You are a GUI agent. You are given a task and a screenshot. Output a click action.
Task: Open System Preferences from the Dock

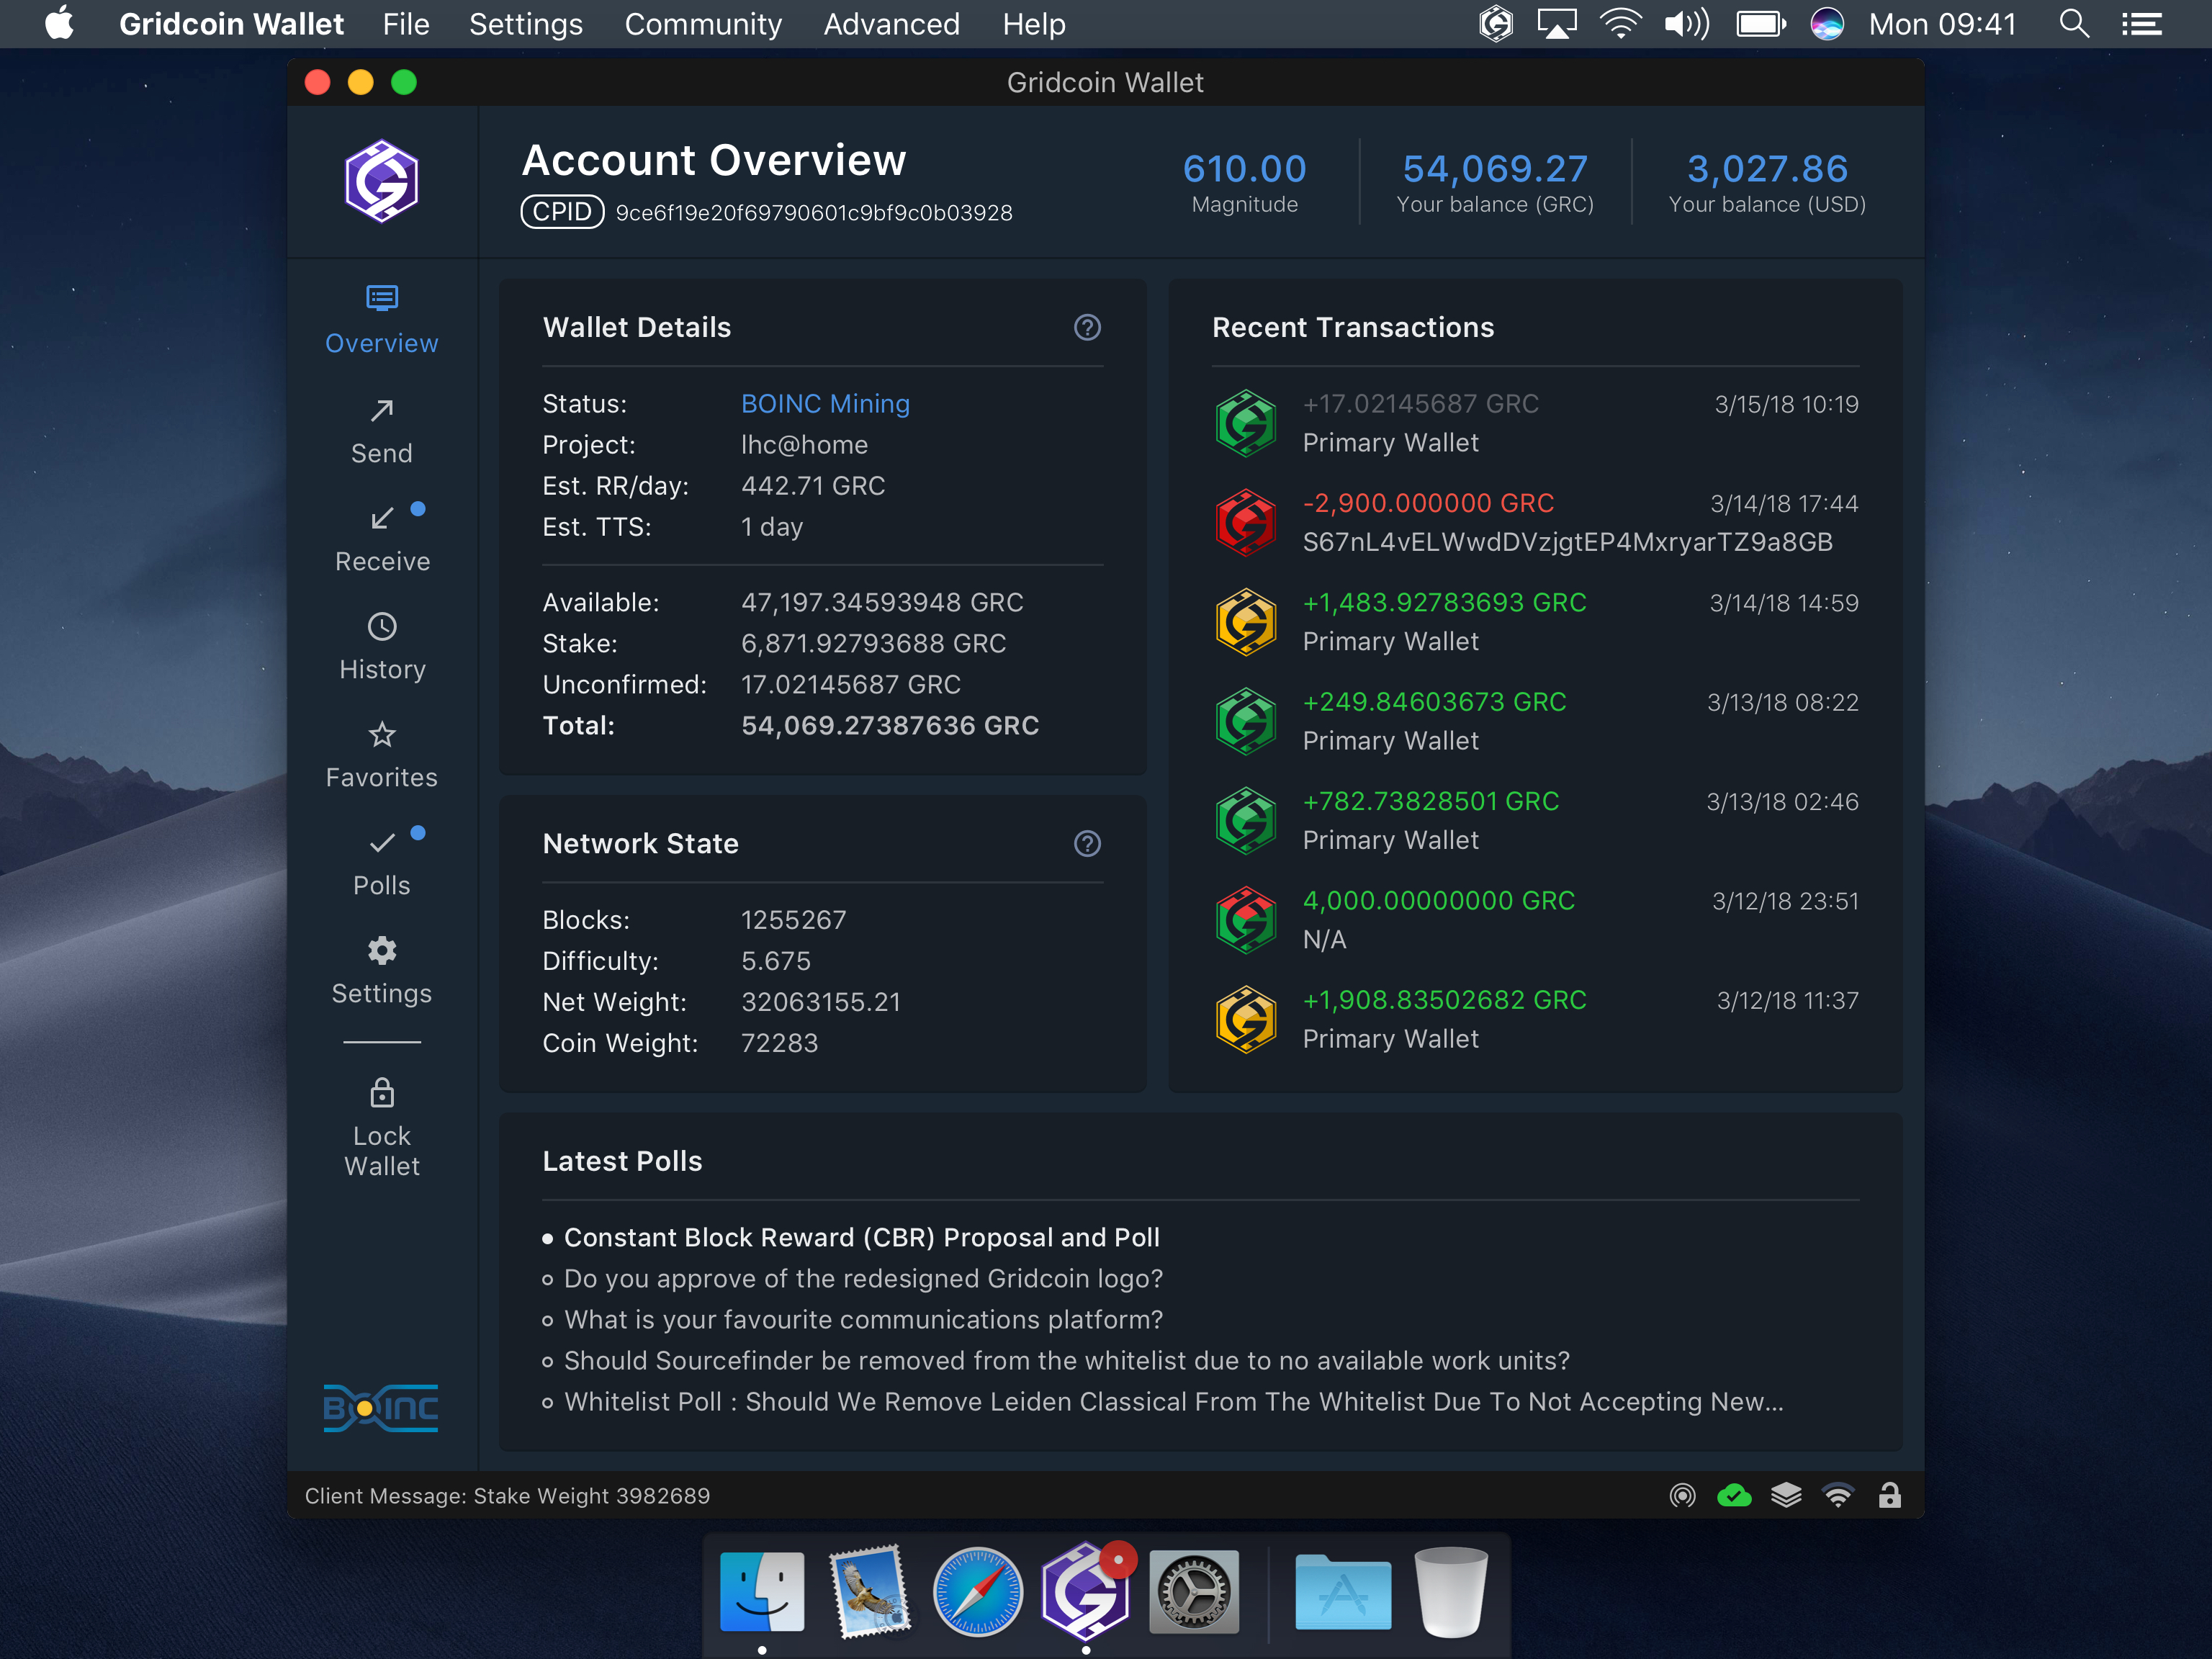pyautogui.click(x=1194, y=1591)
